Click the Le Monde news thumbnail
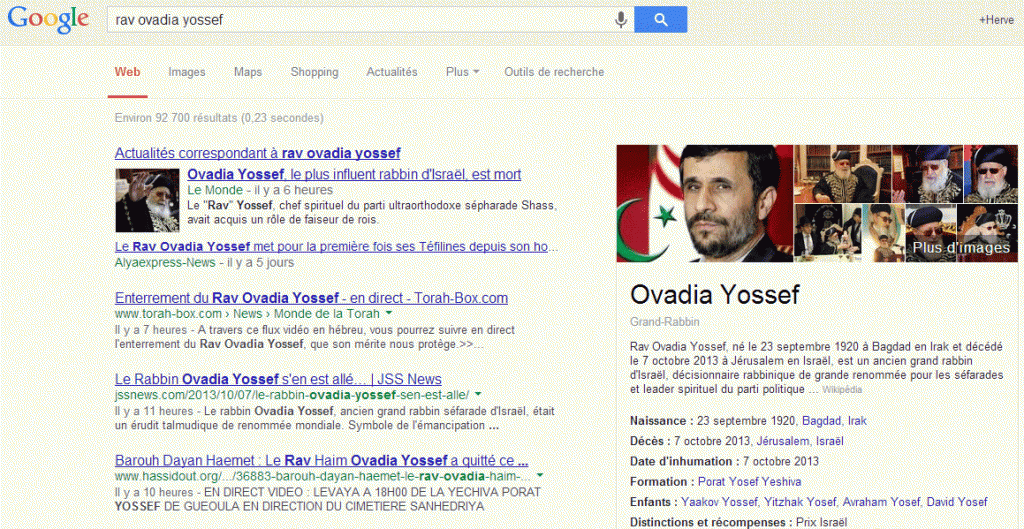1024x529 pixels. click(147, 200)
